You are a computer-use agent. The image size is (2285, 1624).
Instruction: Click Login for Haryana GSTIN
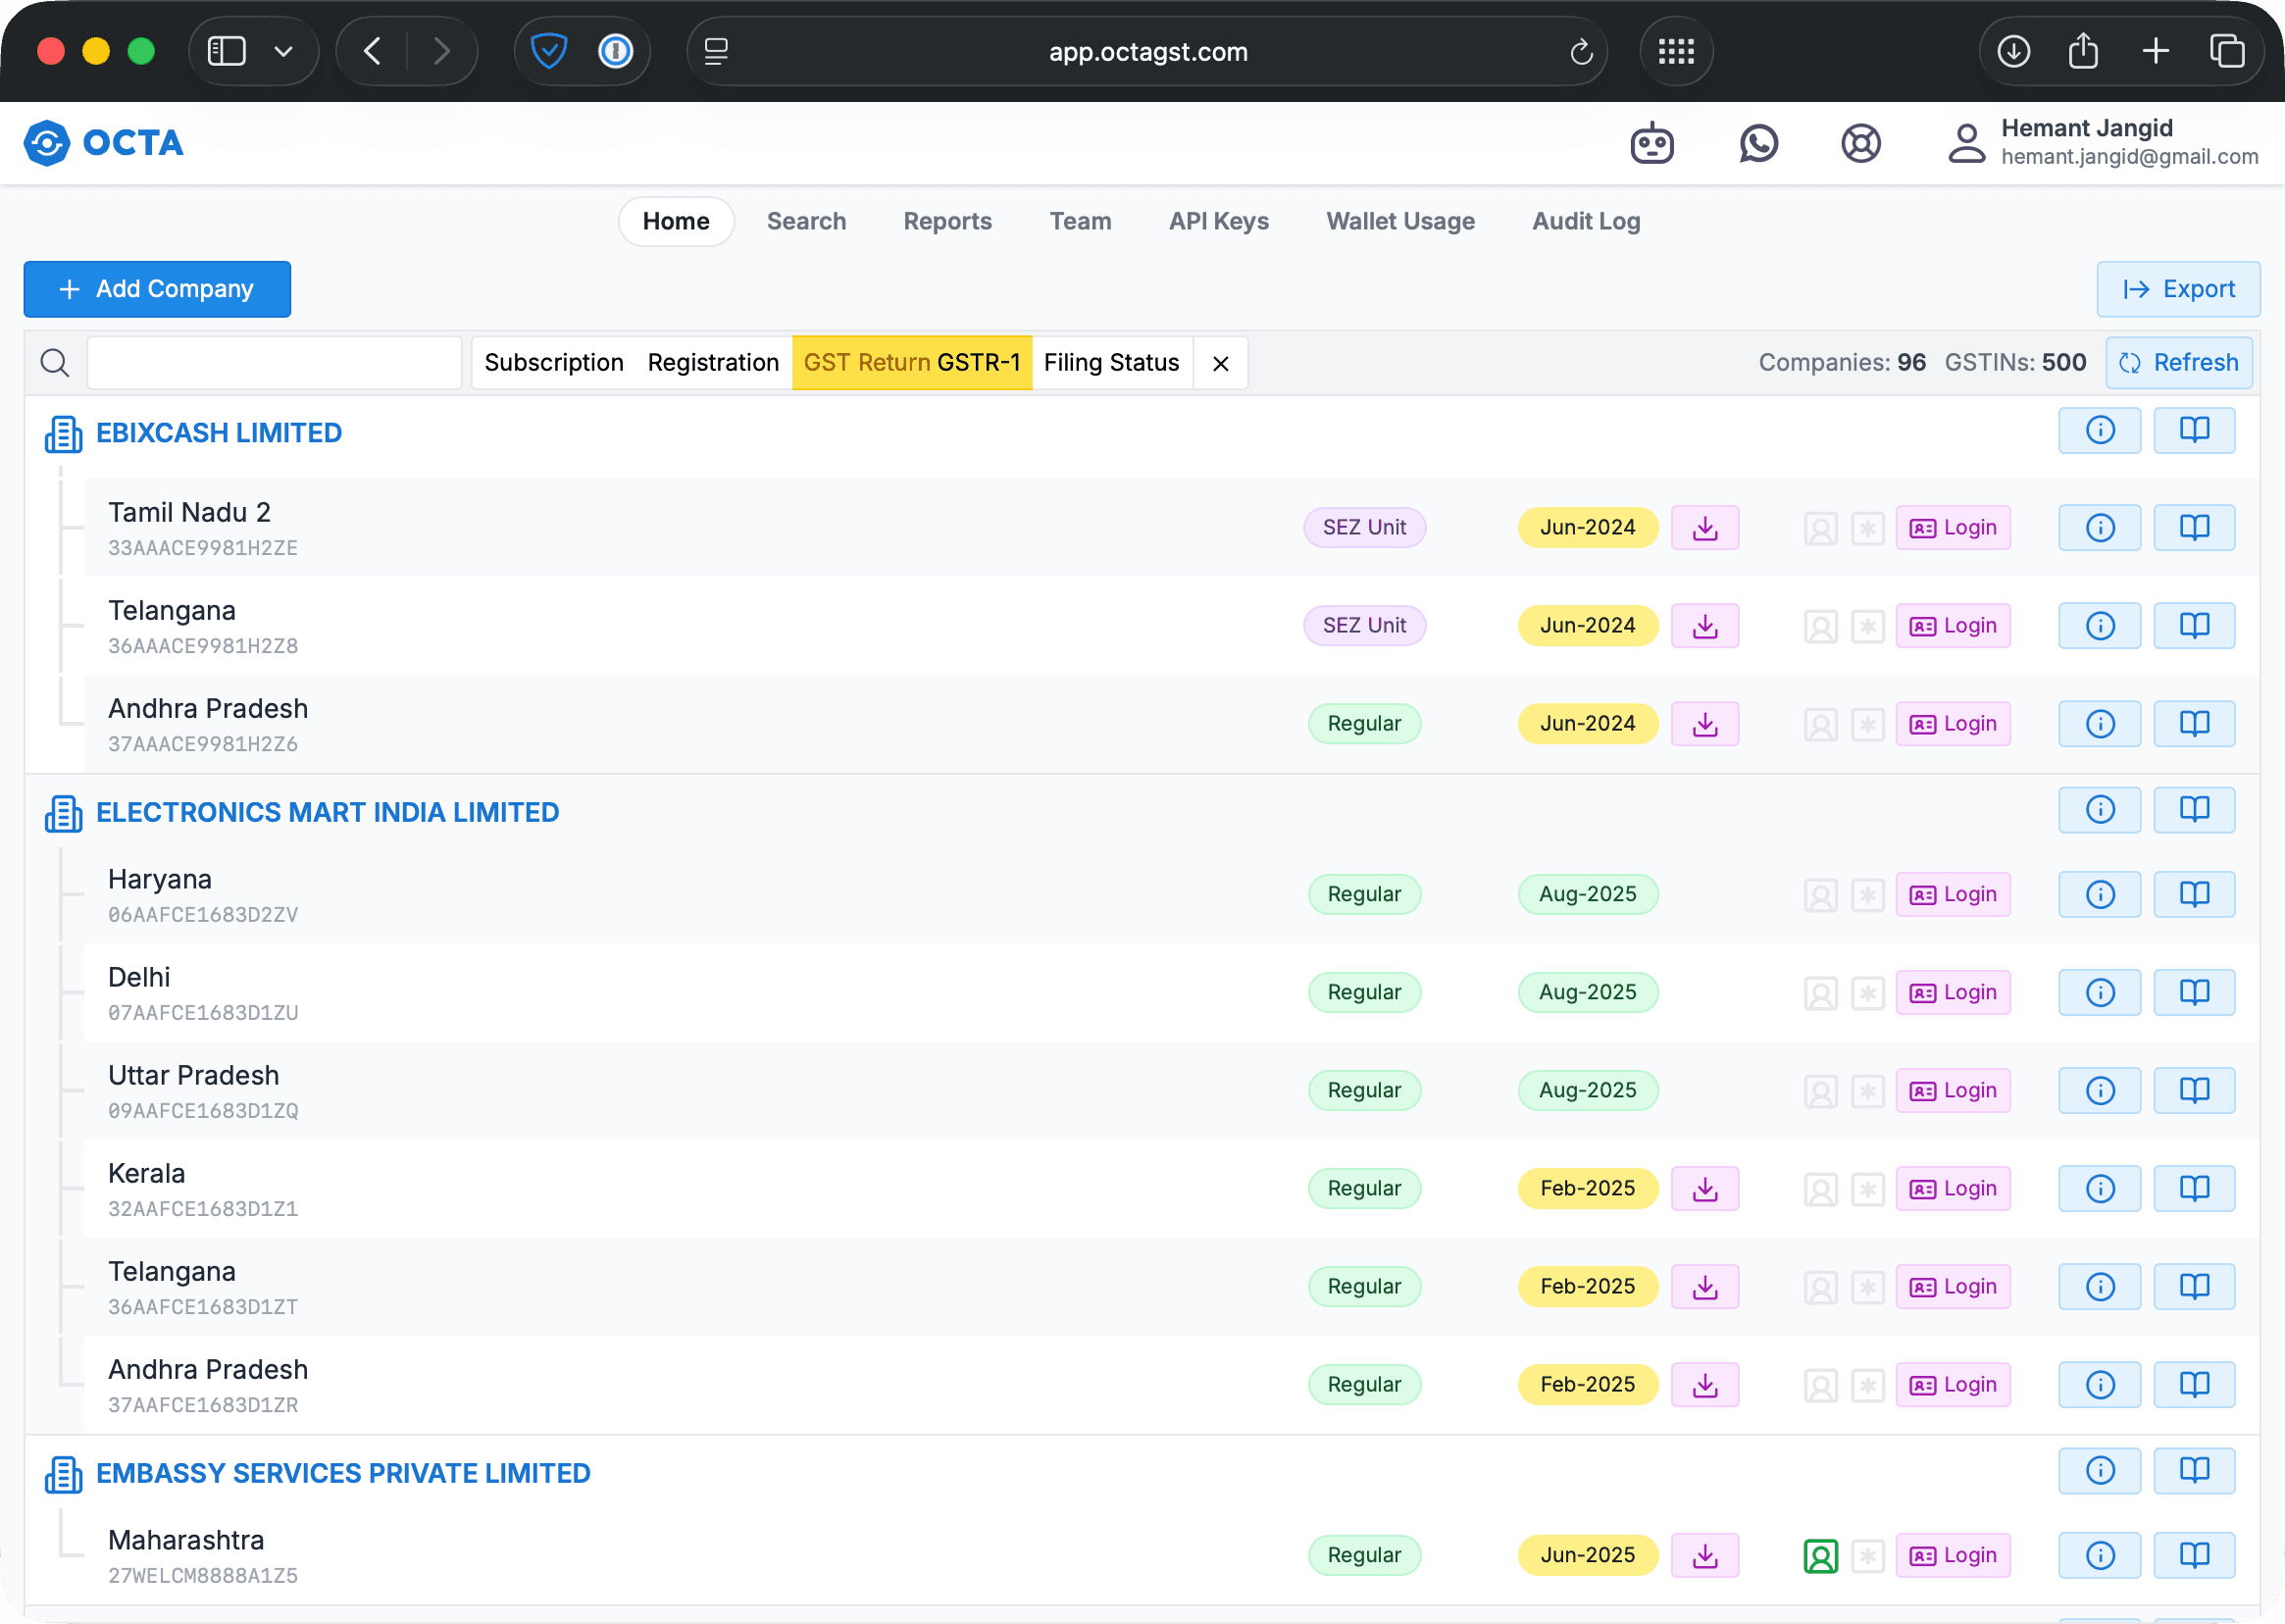pos(1952,894)
